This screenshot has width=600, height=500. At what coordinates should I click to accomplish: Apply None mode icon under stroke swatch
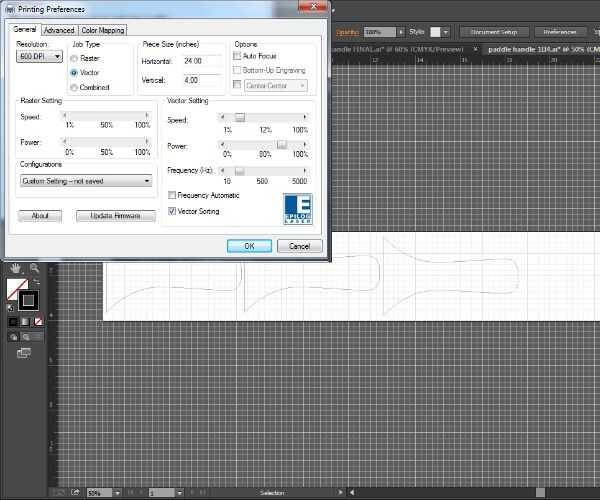[x=38, y=321]
